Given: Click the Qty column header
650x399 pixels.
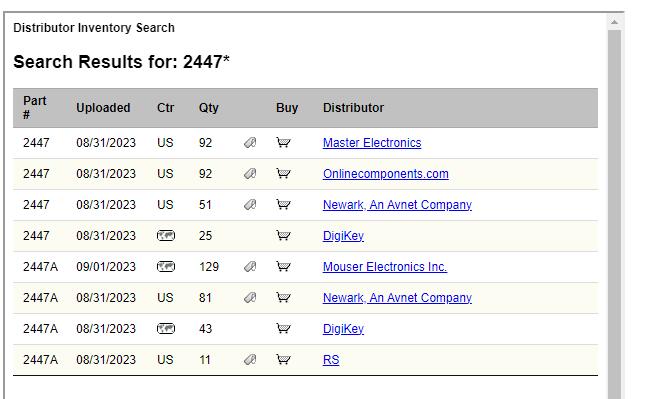Looking at the screenshot, I should coord(209,108).
